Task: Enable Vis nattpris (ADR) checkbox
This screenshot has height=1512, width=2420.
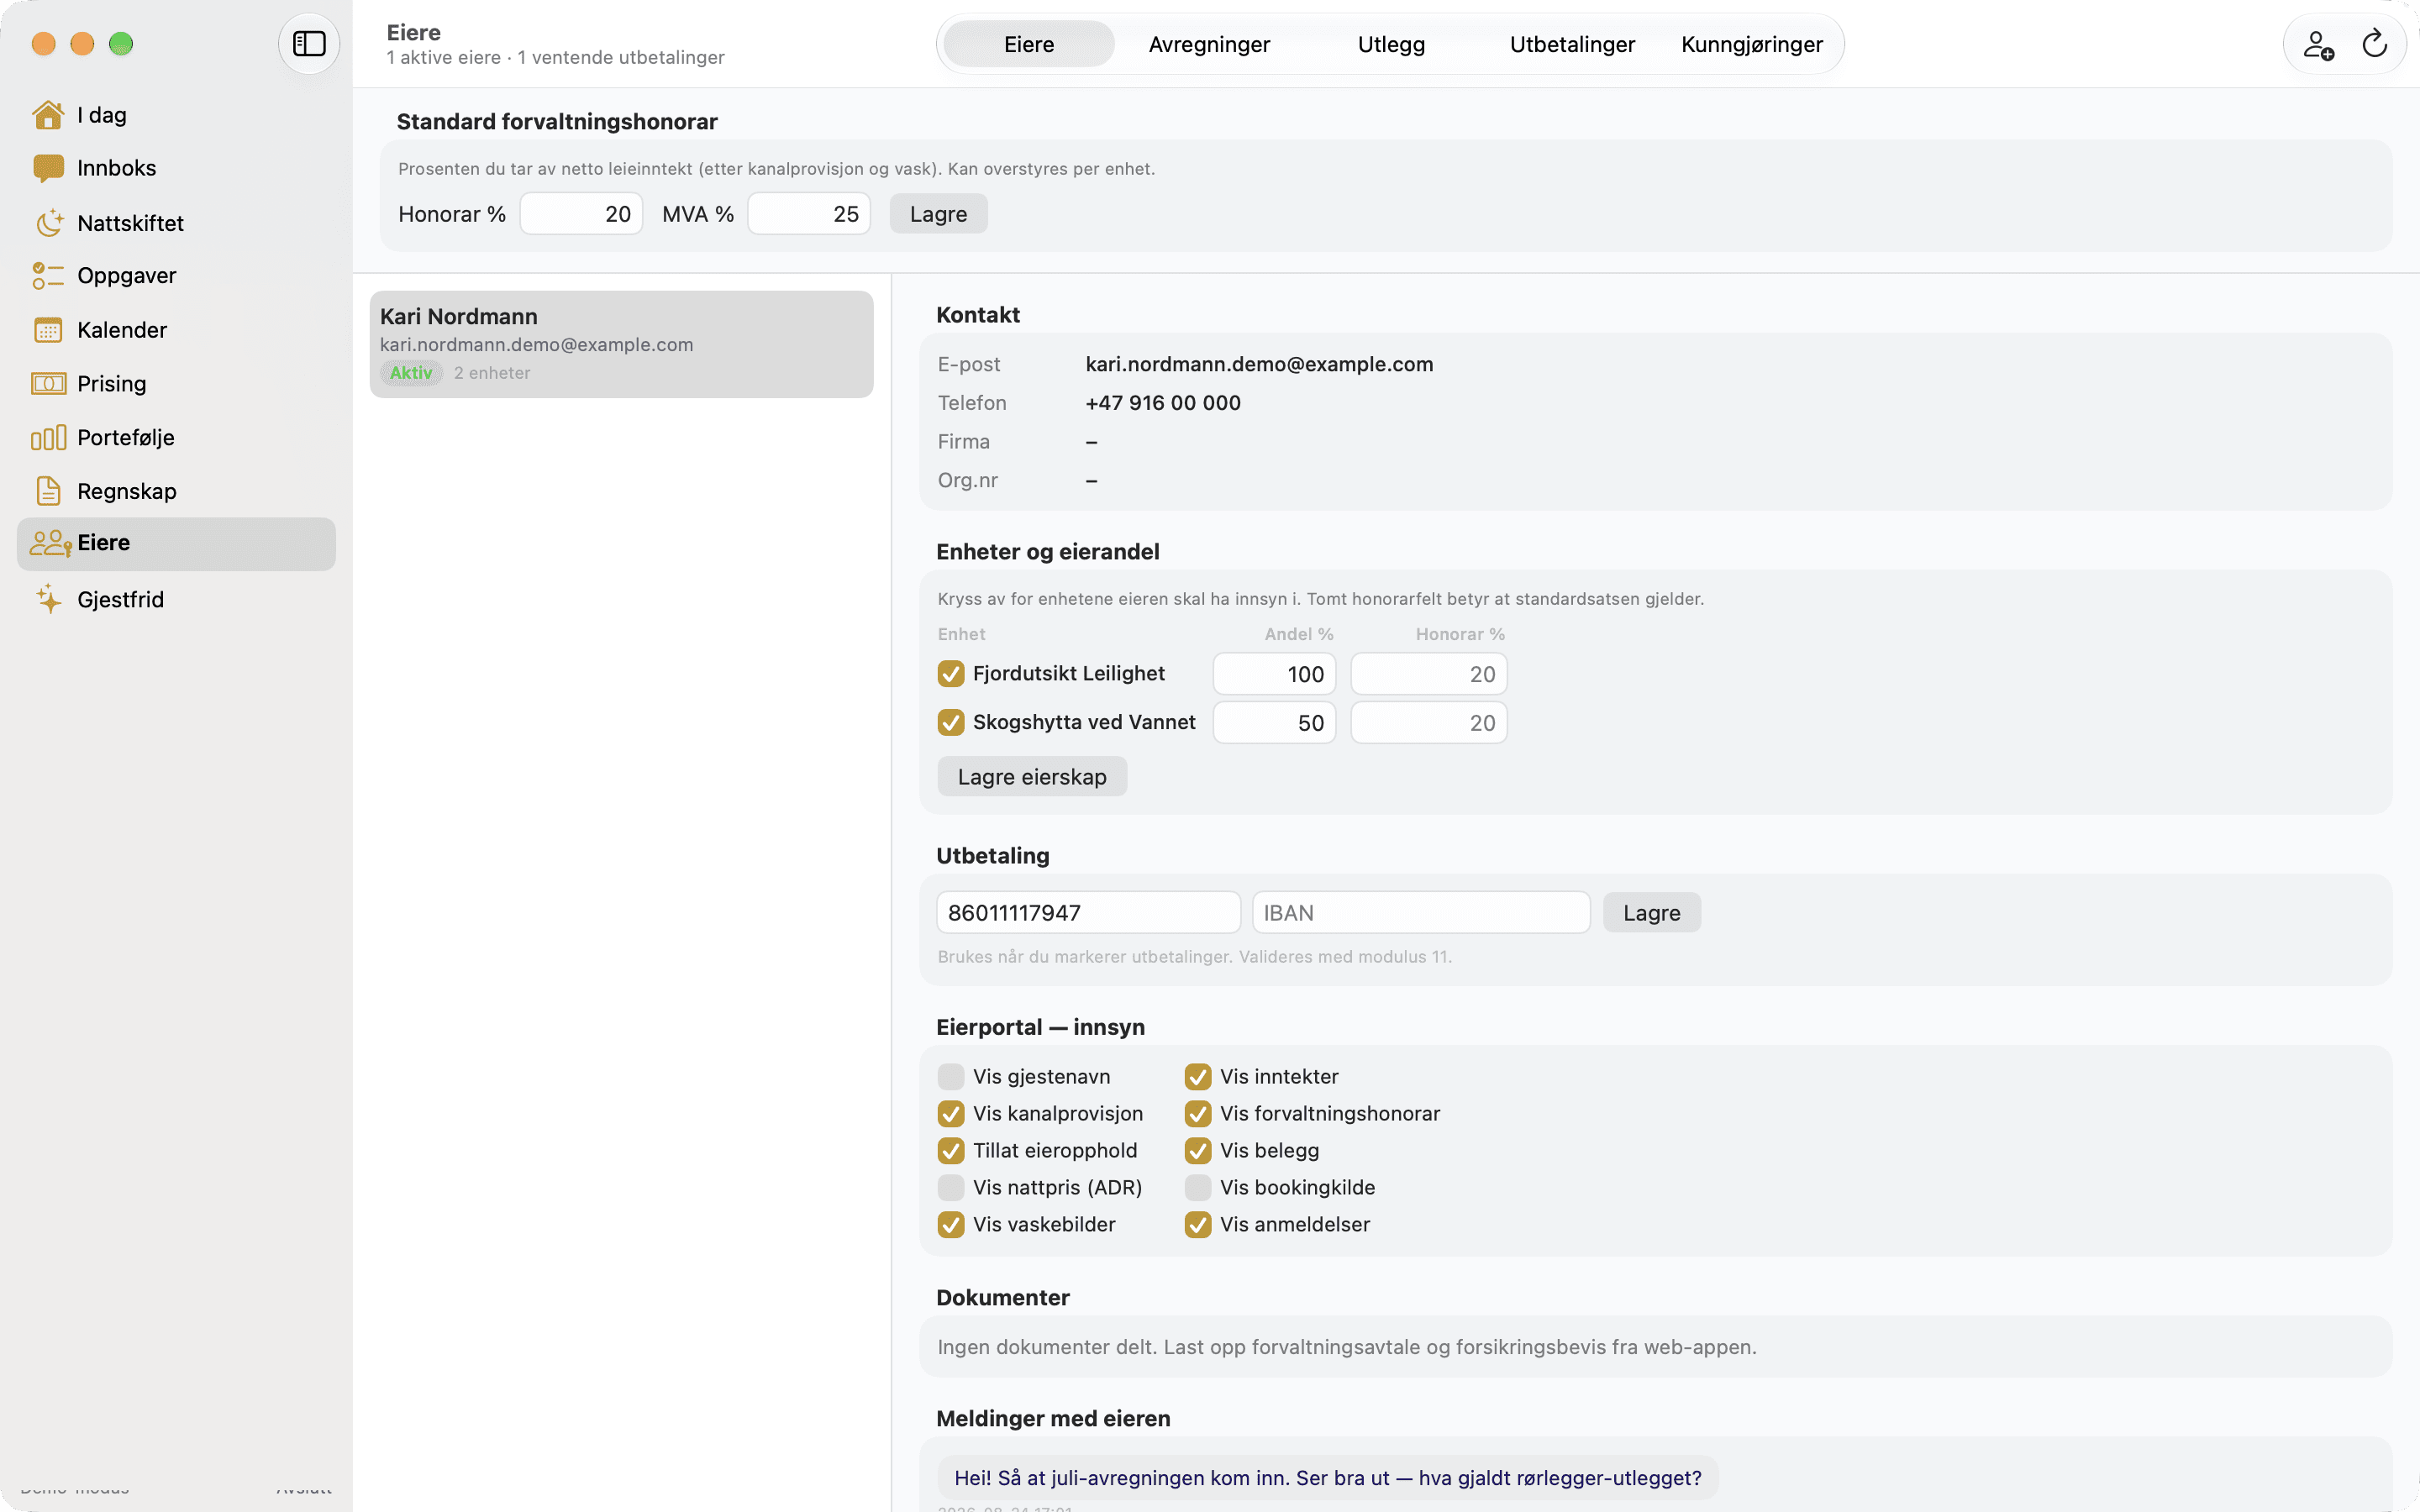Action: pos(950,1188)
